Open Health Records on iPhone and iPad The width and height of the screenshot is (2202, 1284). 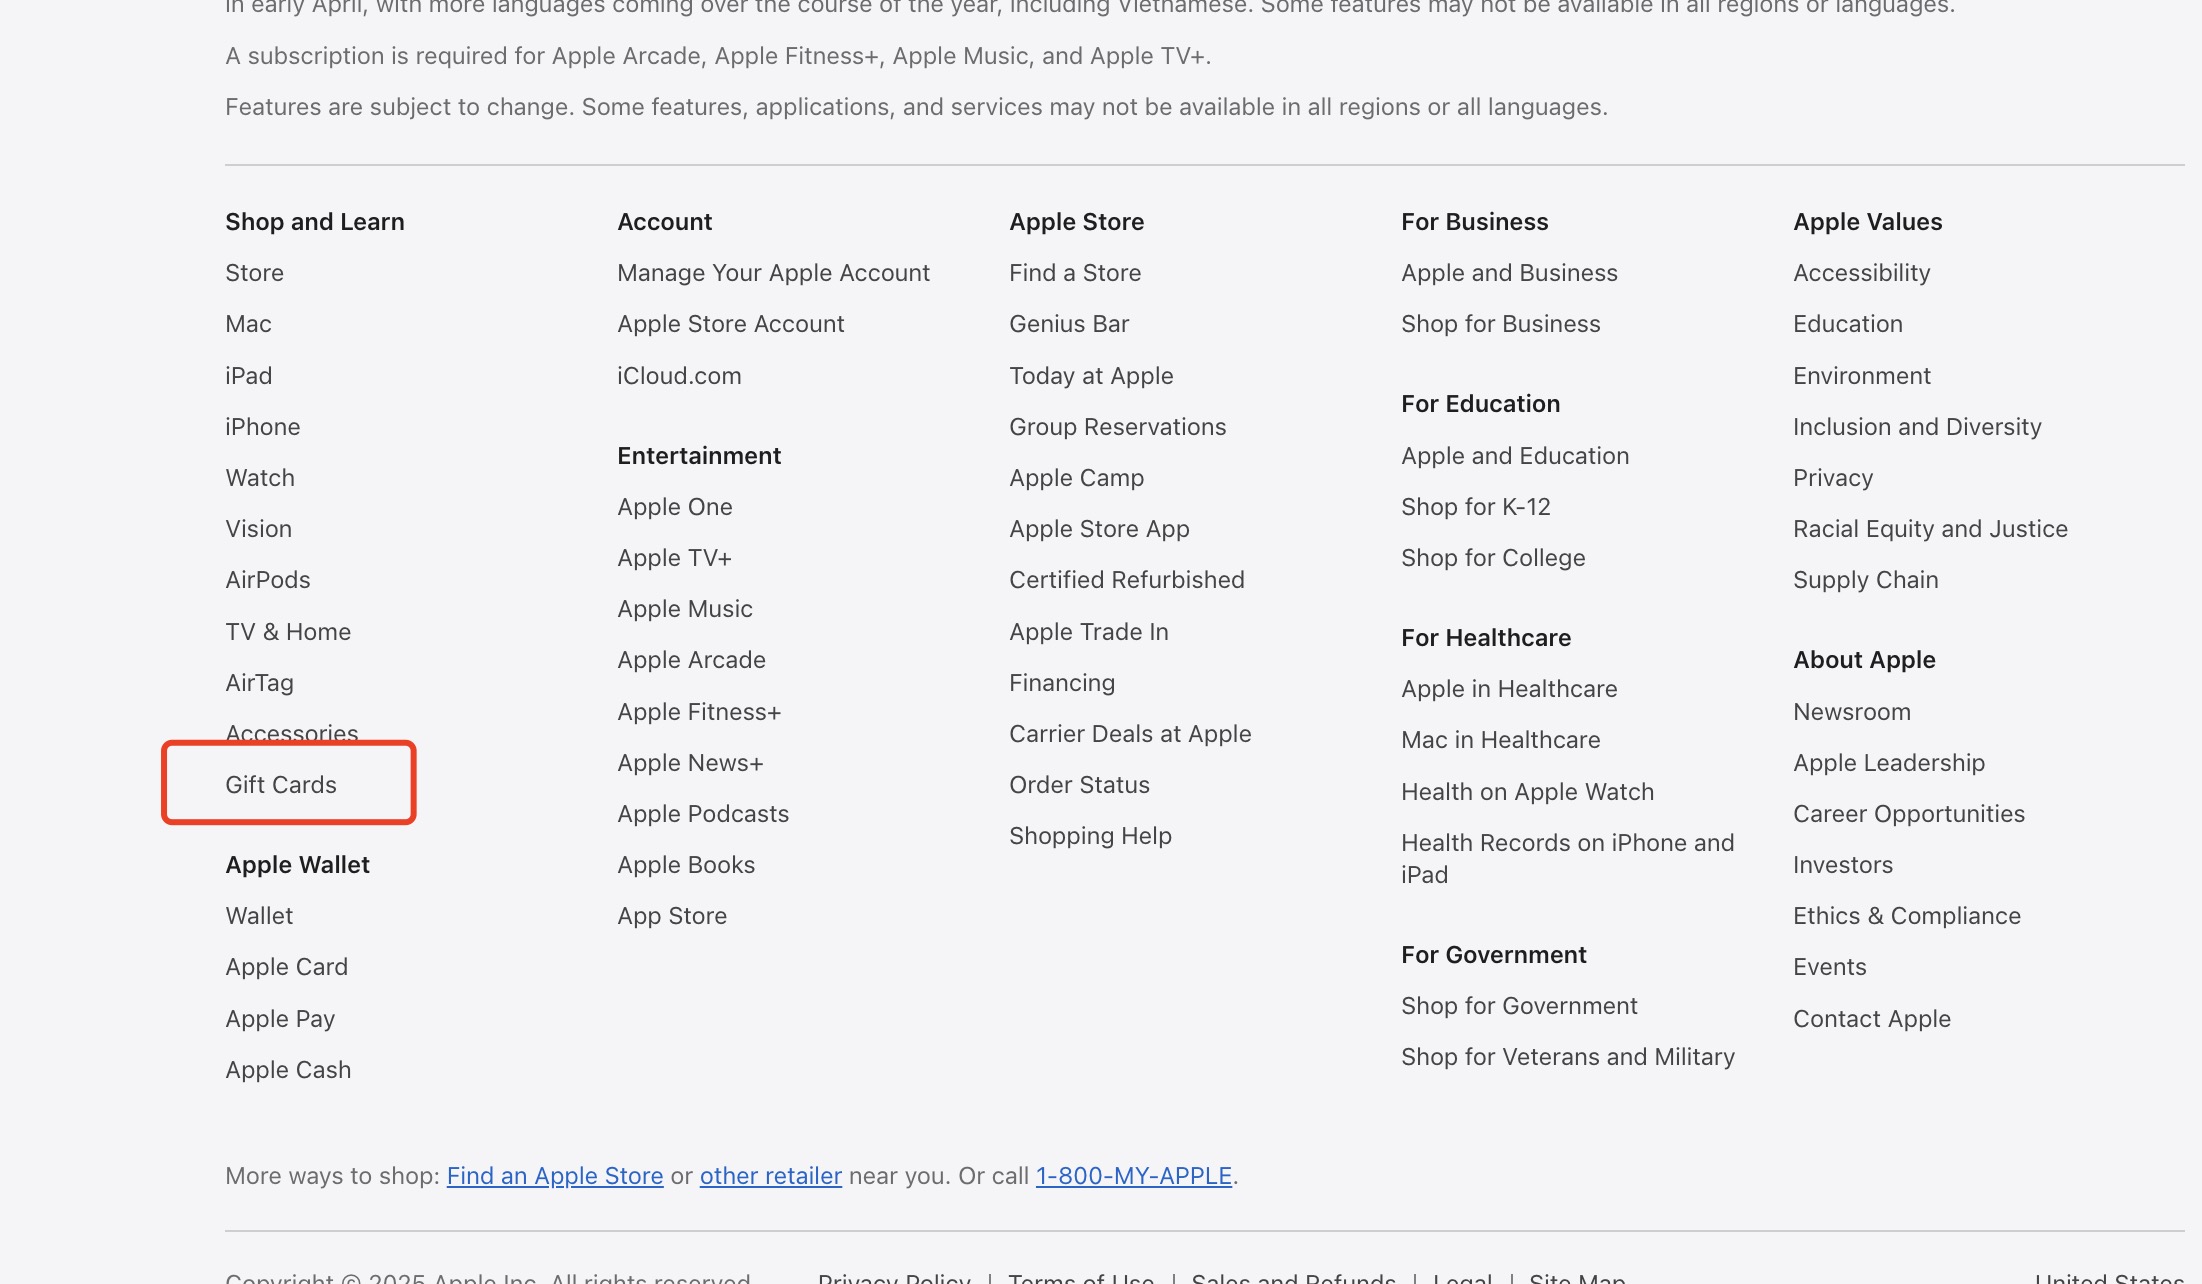point(1567,858)
